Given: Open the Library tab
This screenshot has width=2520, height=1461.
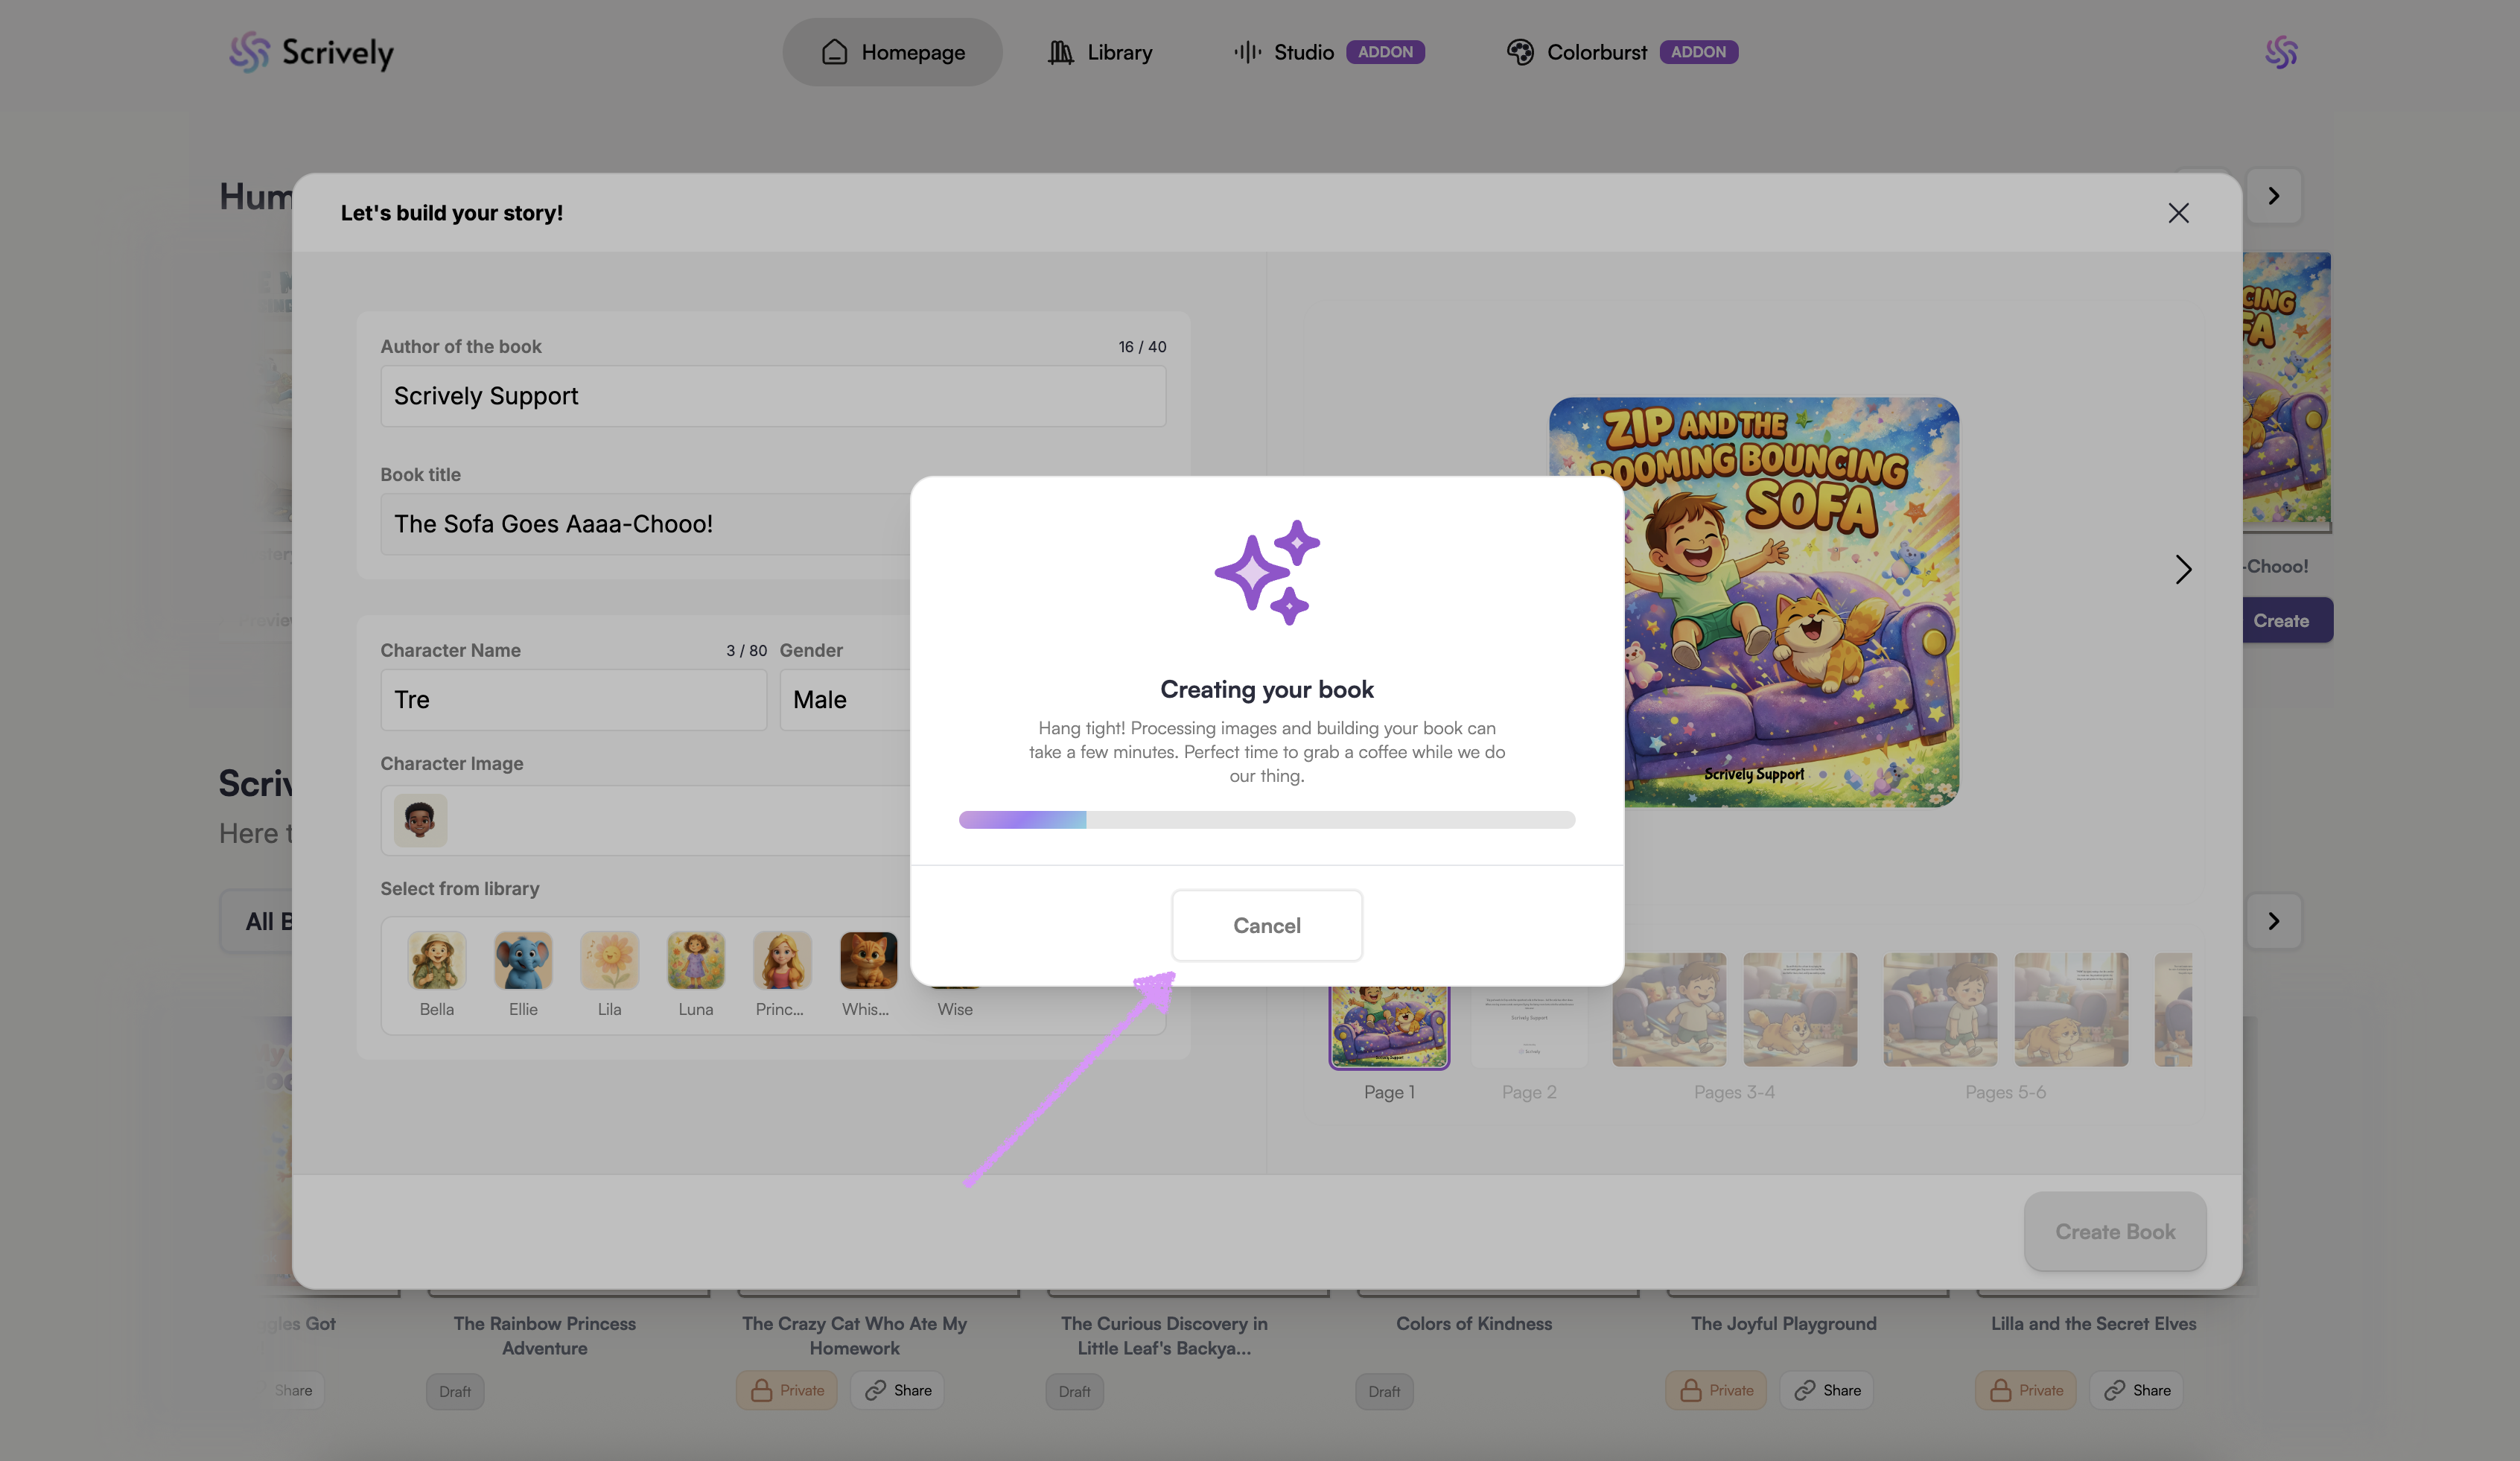Looking at the screenshot, I should click(x=1100, y=52).
